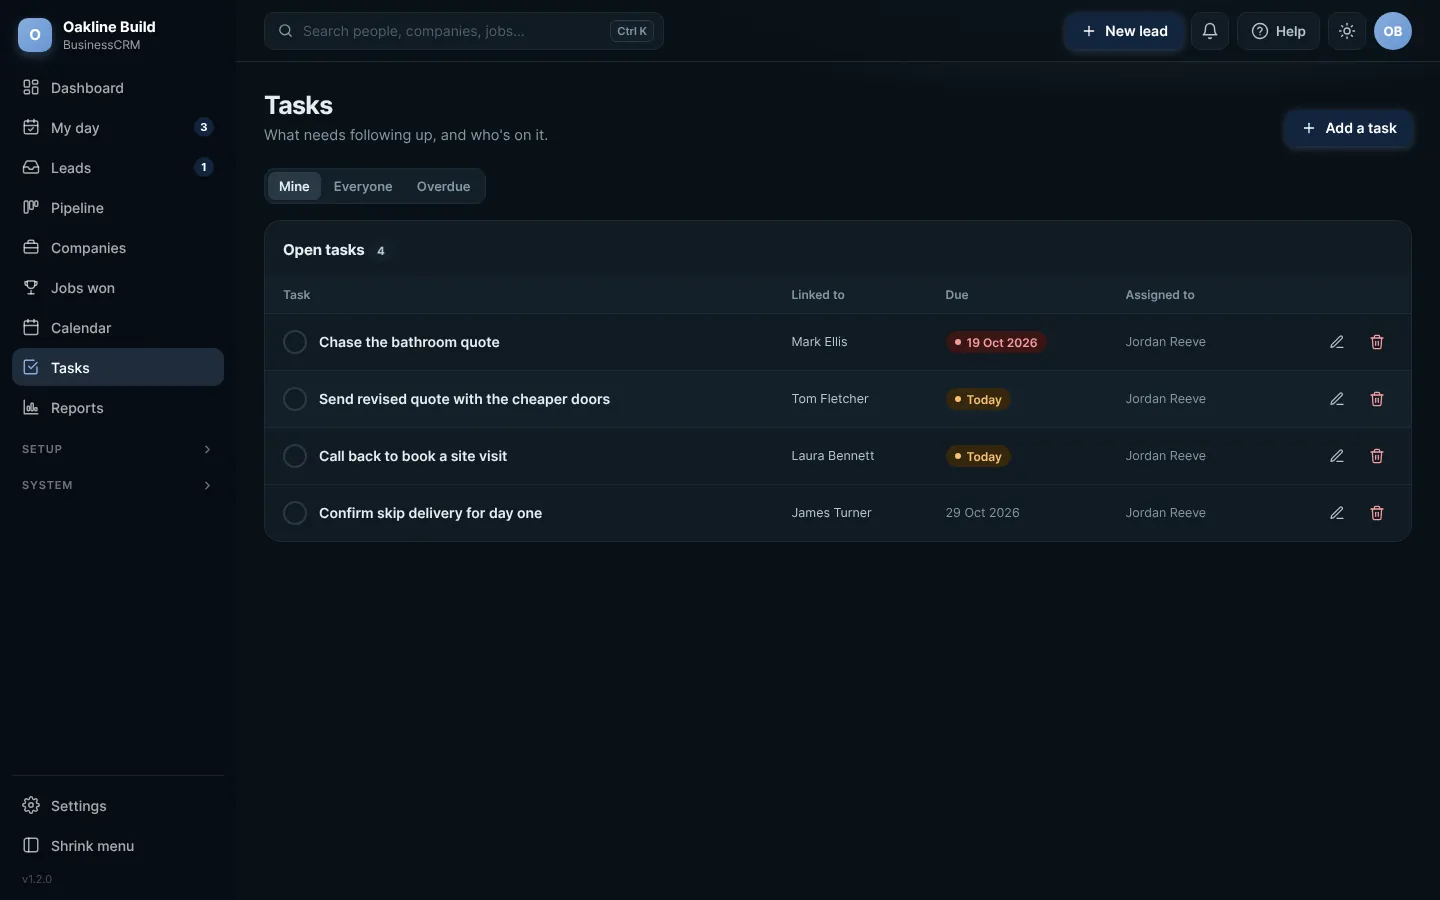
Task: Edit the Chase the bathroom quote task
Action: [1337, 342]
